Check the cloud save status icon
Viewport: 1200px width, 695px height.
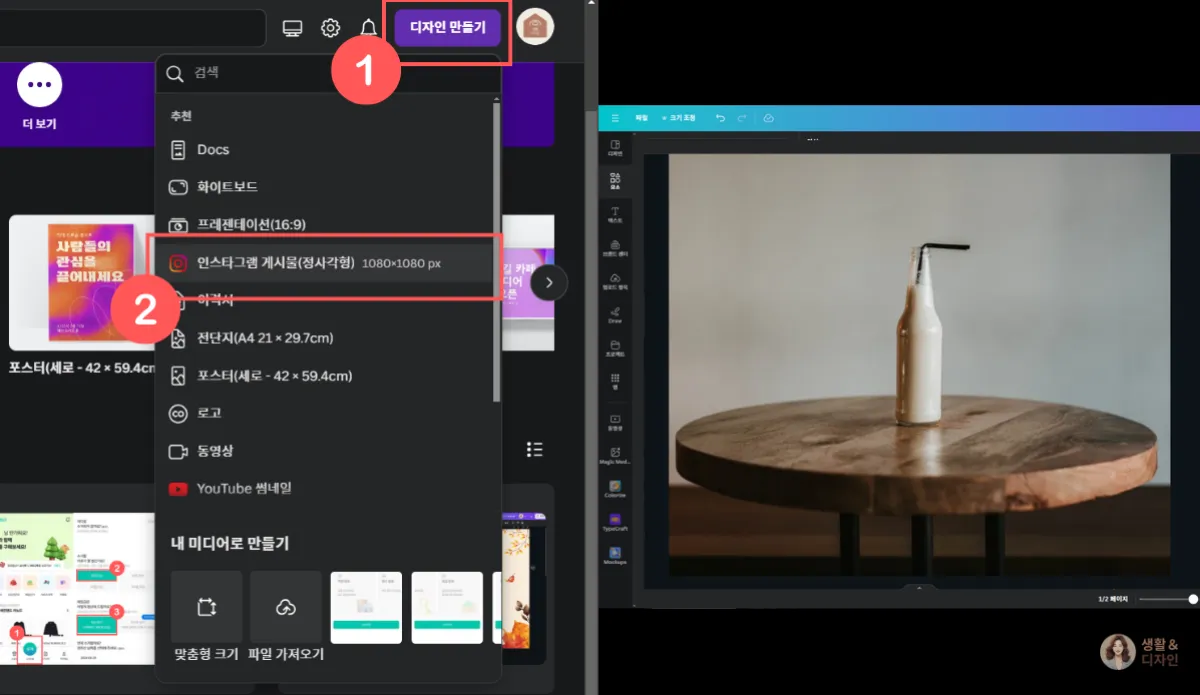tap(768, 118)
